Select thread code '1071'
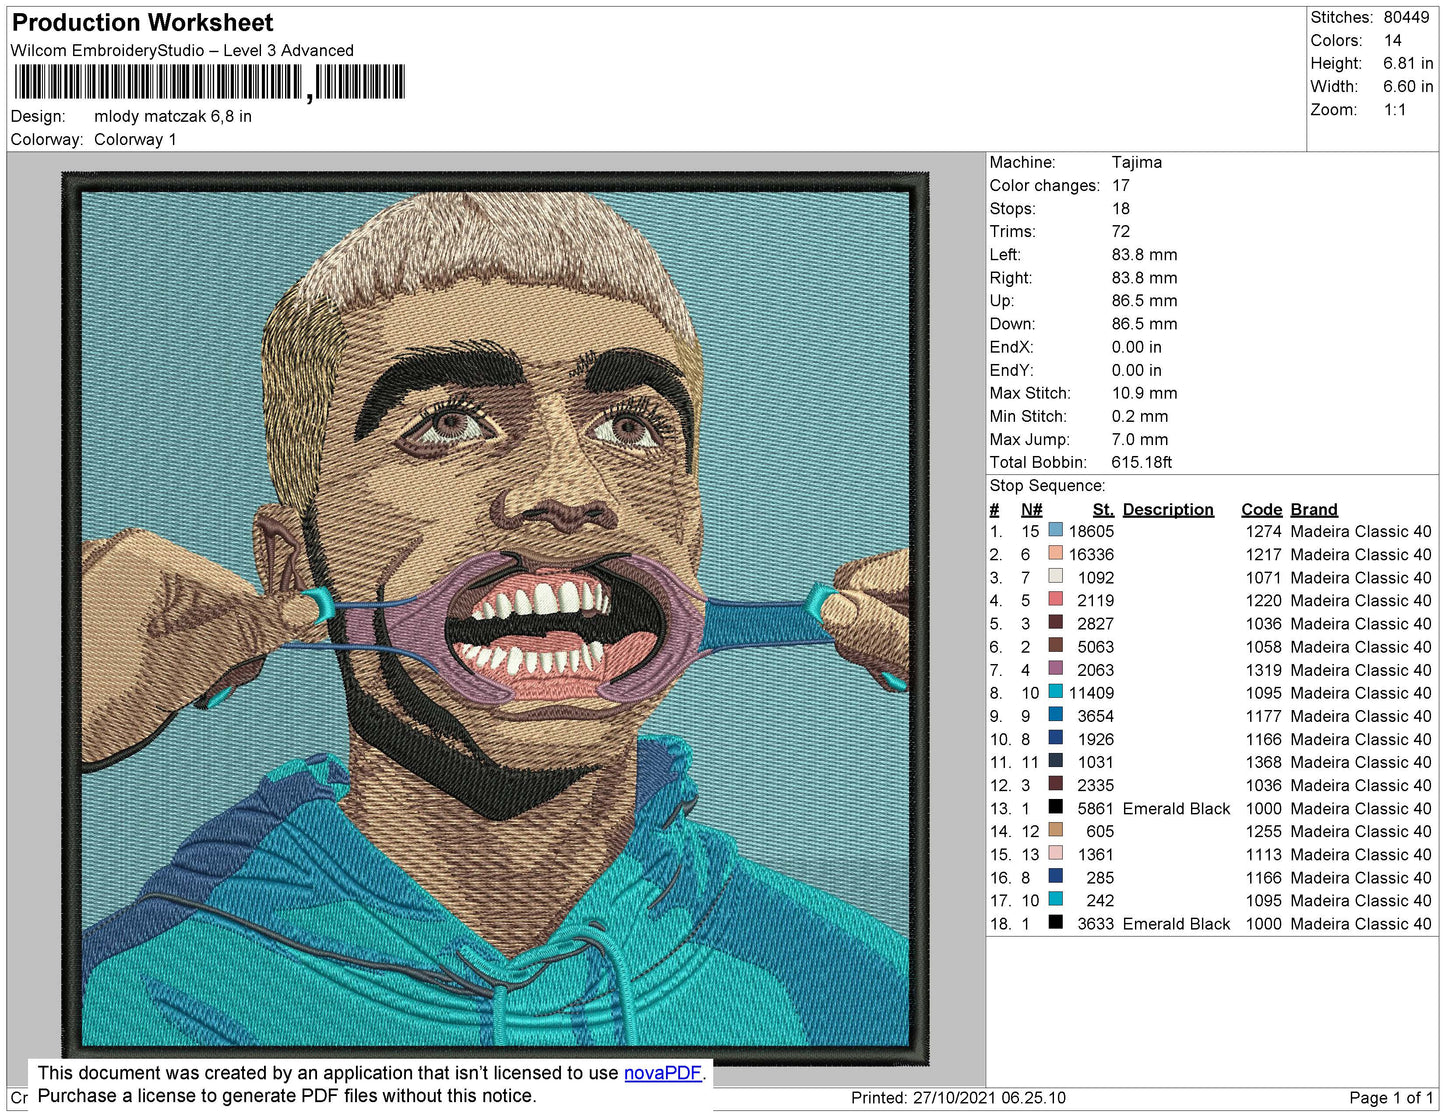This screenshot has height=1117, width=1445. (1263, 577)
